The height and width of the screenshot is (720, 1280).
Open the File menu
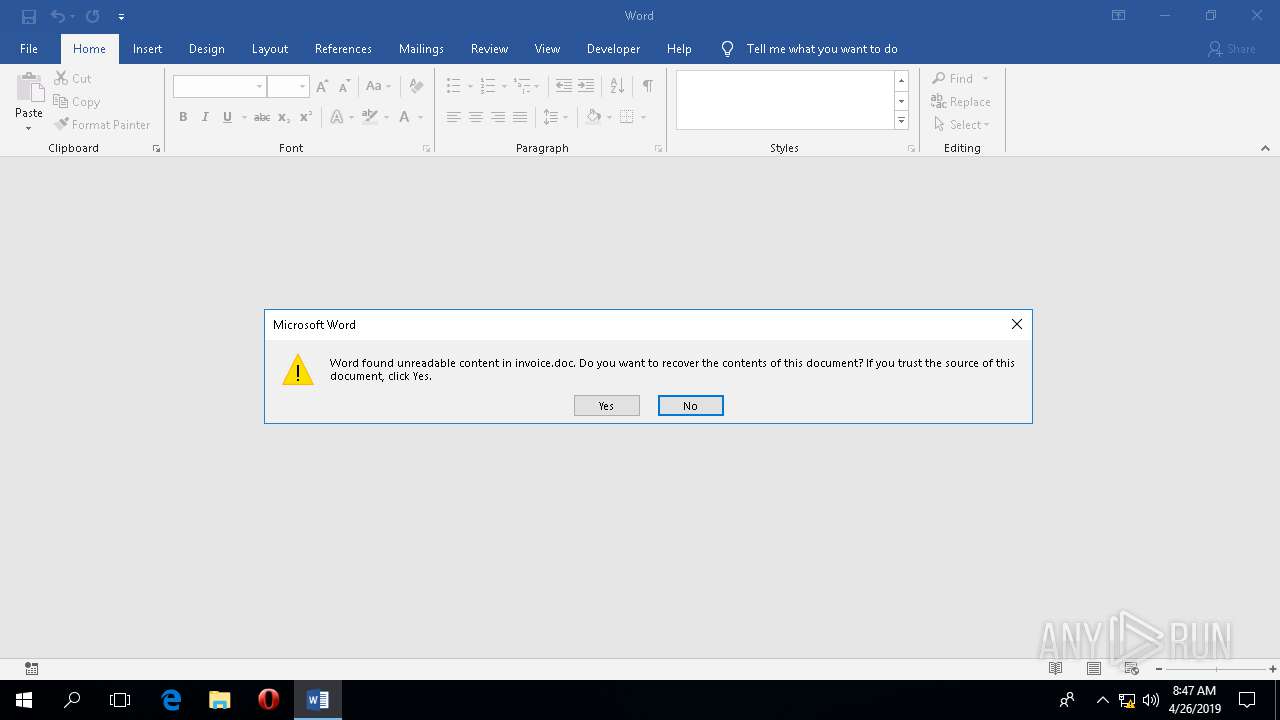(x=29, y=49)
